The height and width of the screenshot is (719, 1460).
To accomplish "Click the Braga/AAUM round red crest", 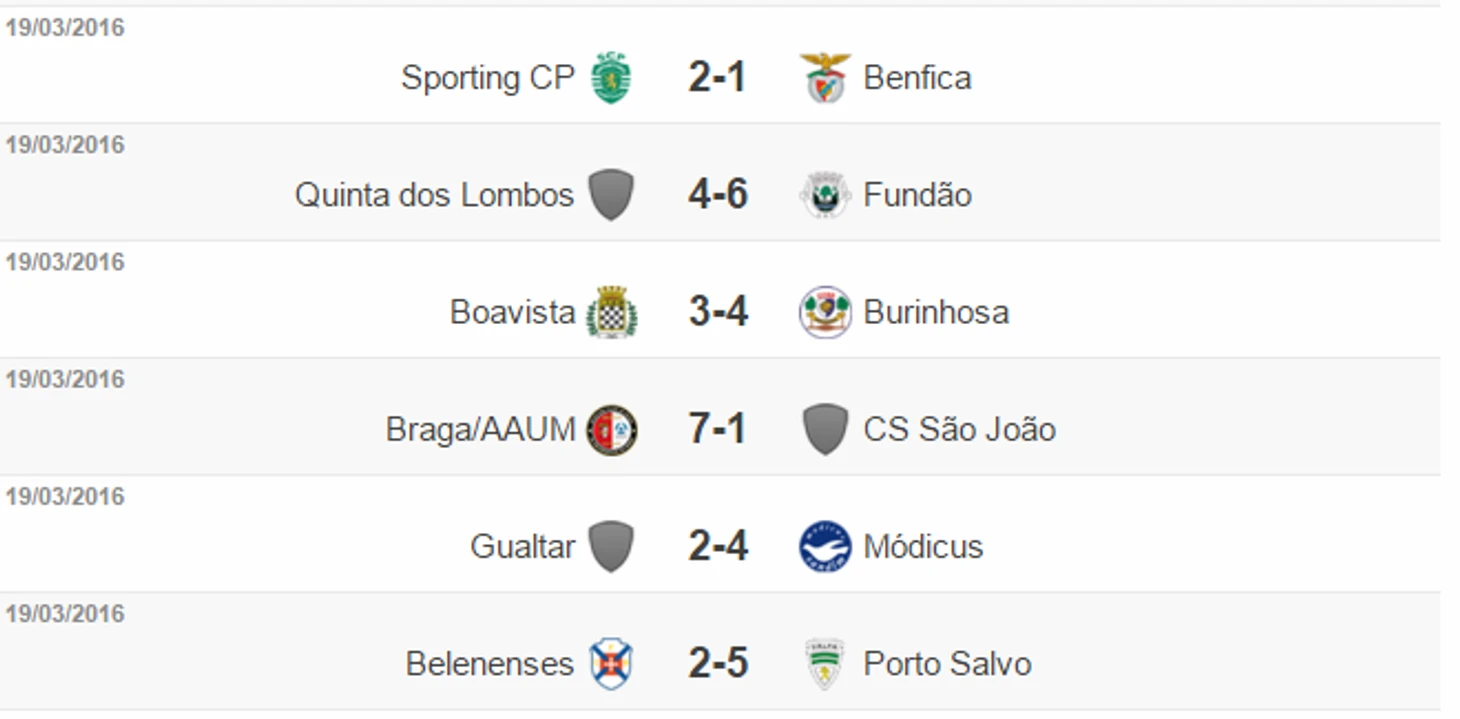I will pos(611,430).
